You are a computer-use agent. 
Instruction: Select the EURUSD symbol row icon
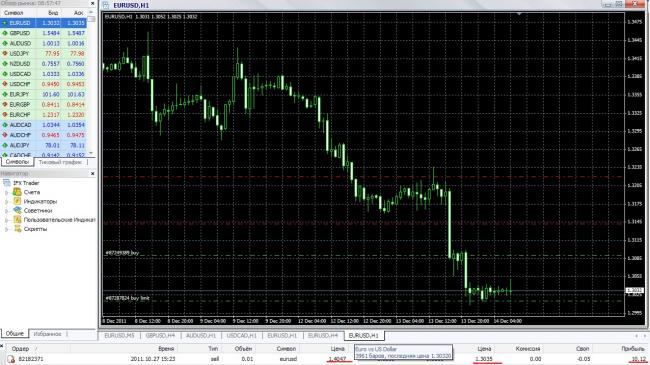[5, 23]
